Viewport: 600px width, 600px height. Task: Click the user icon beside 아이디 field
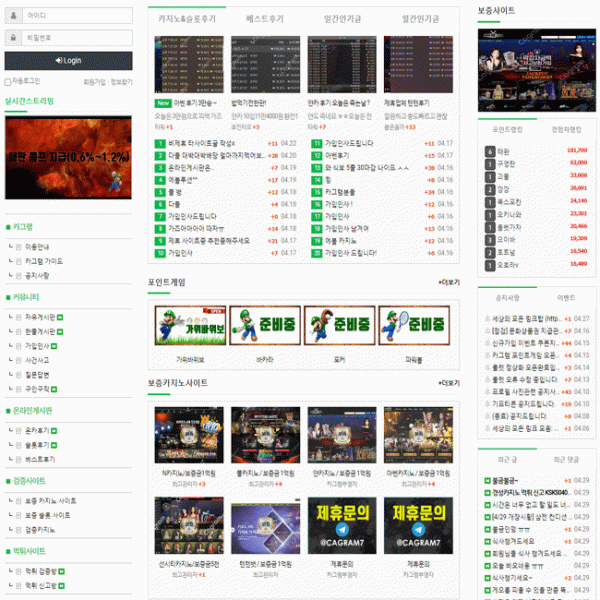[14, 16]
